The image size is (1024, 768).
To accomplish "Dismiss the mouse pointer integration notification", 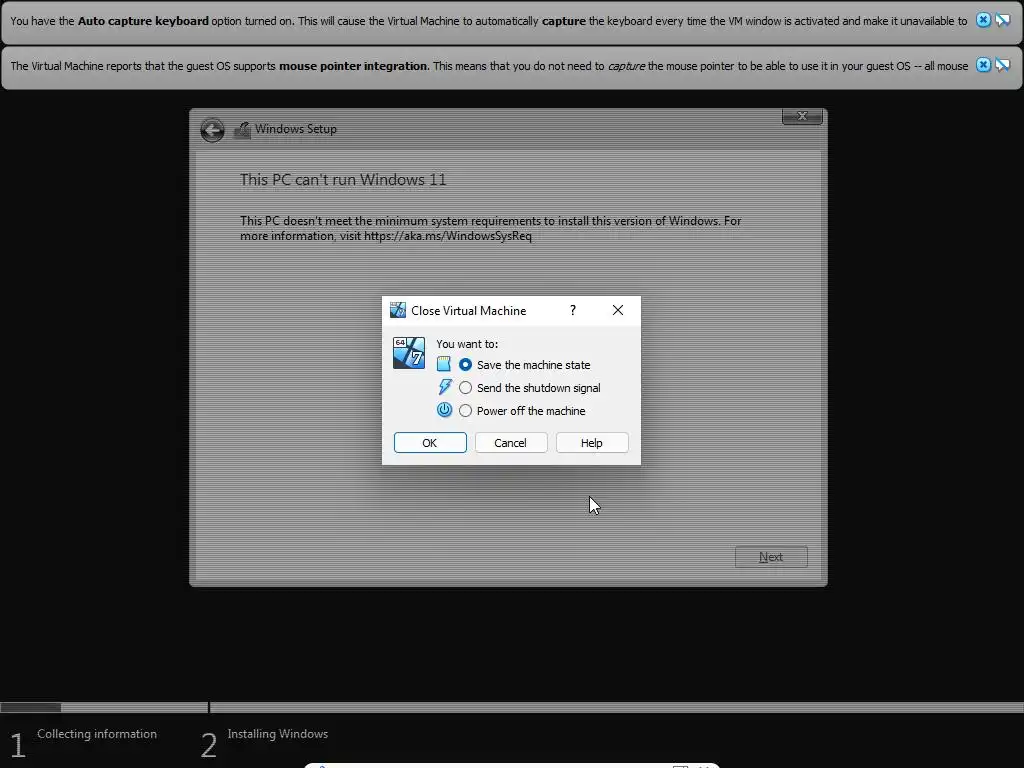I will tap(983, 65).
